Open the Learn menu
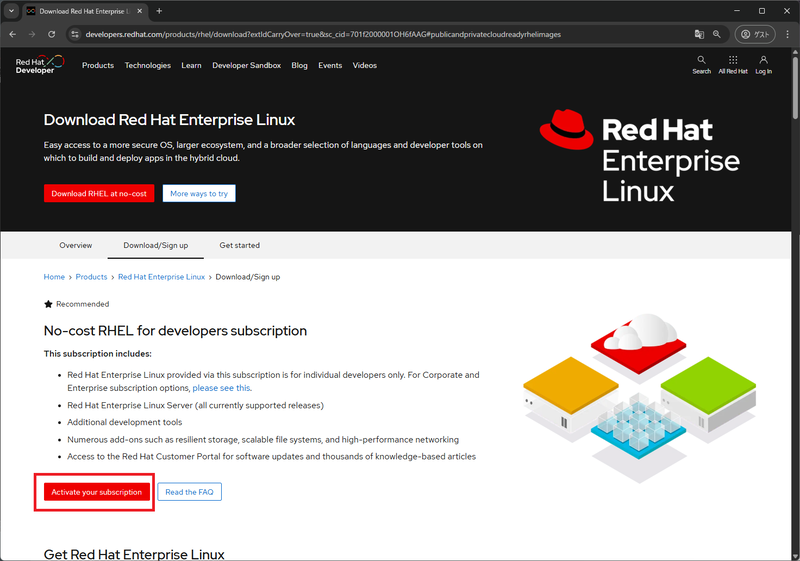 coord(191,65)
